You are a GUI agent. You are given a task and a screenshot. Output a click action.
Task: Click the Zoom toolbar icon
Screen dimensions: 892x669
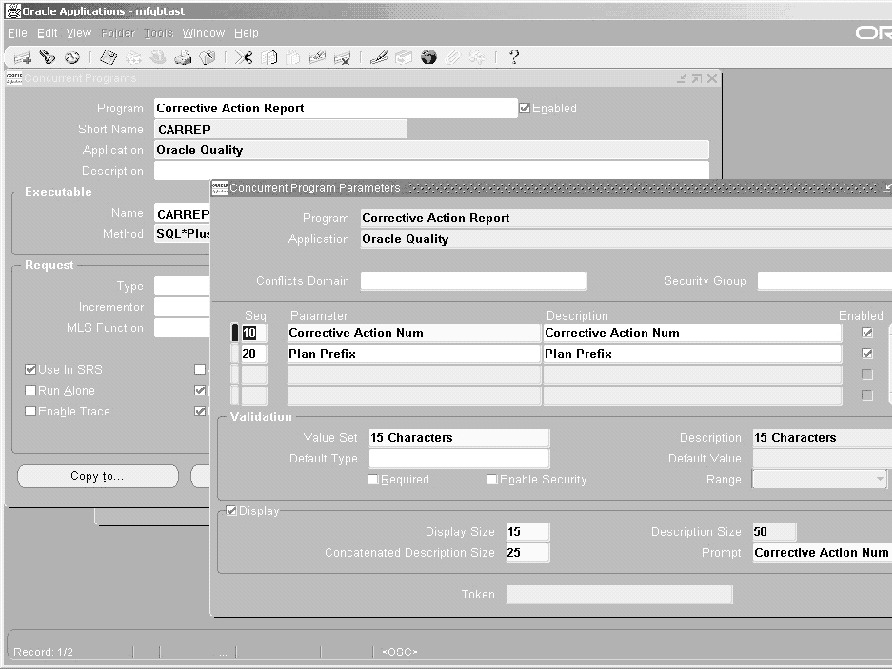click(x=403, y=57)
